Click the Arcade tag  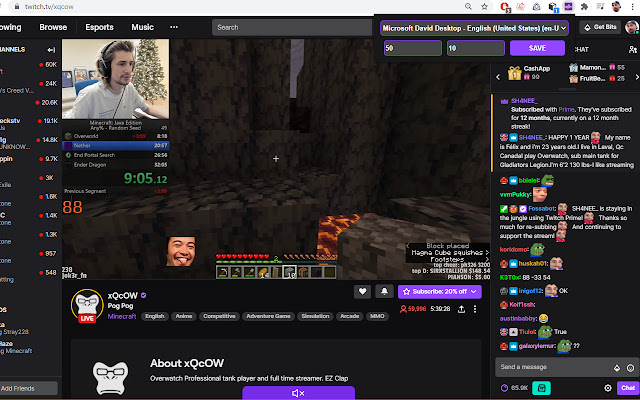pyautogui.click(x=349, y=316)
